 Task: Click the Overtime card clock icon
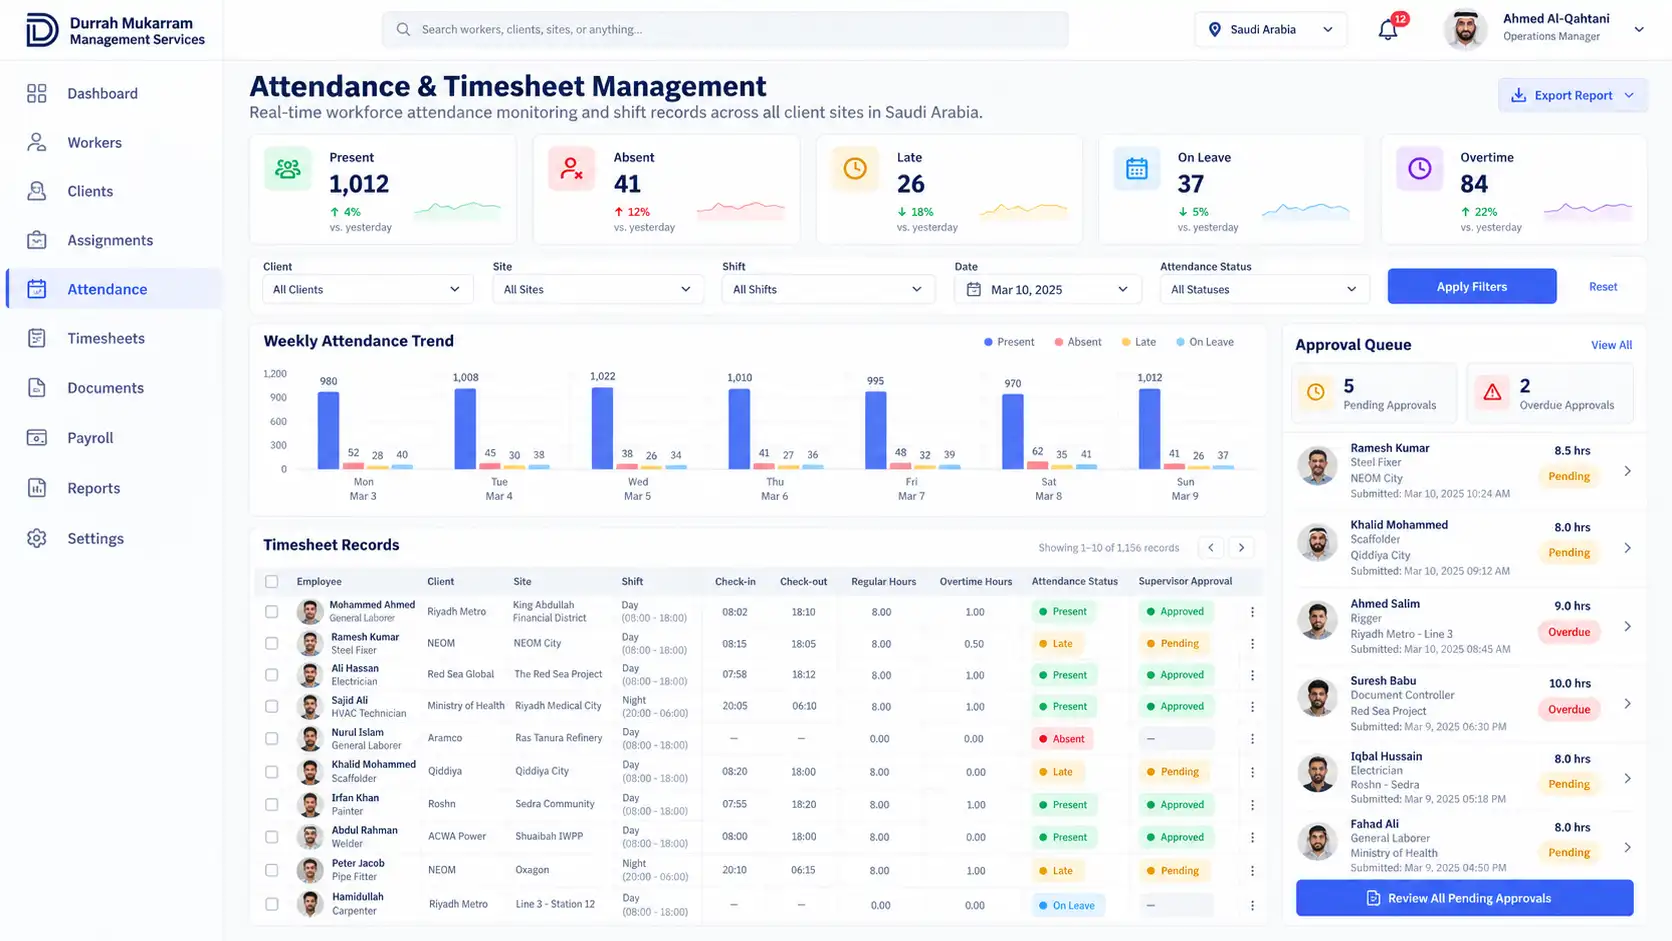1420,169
